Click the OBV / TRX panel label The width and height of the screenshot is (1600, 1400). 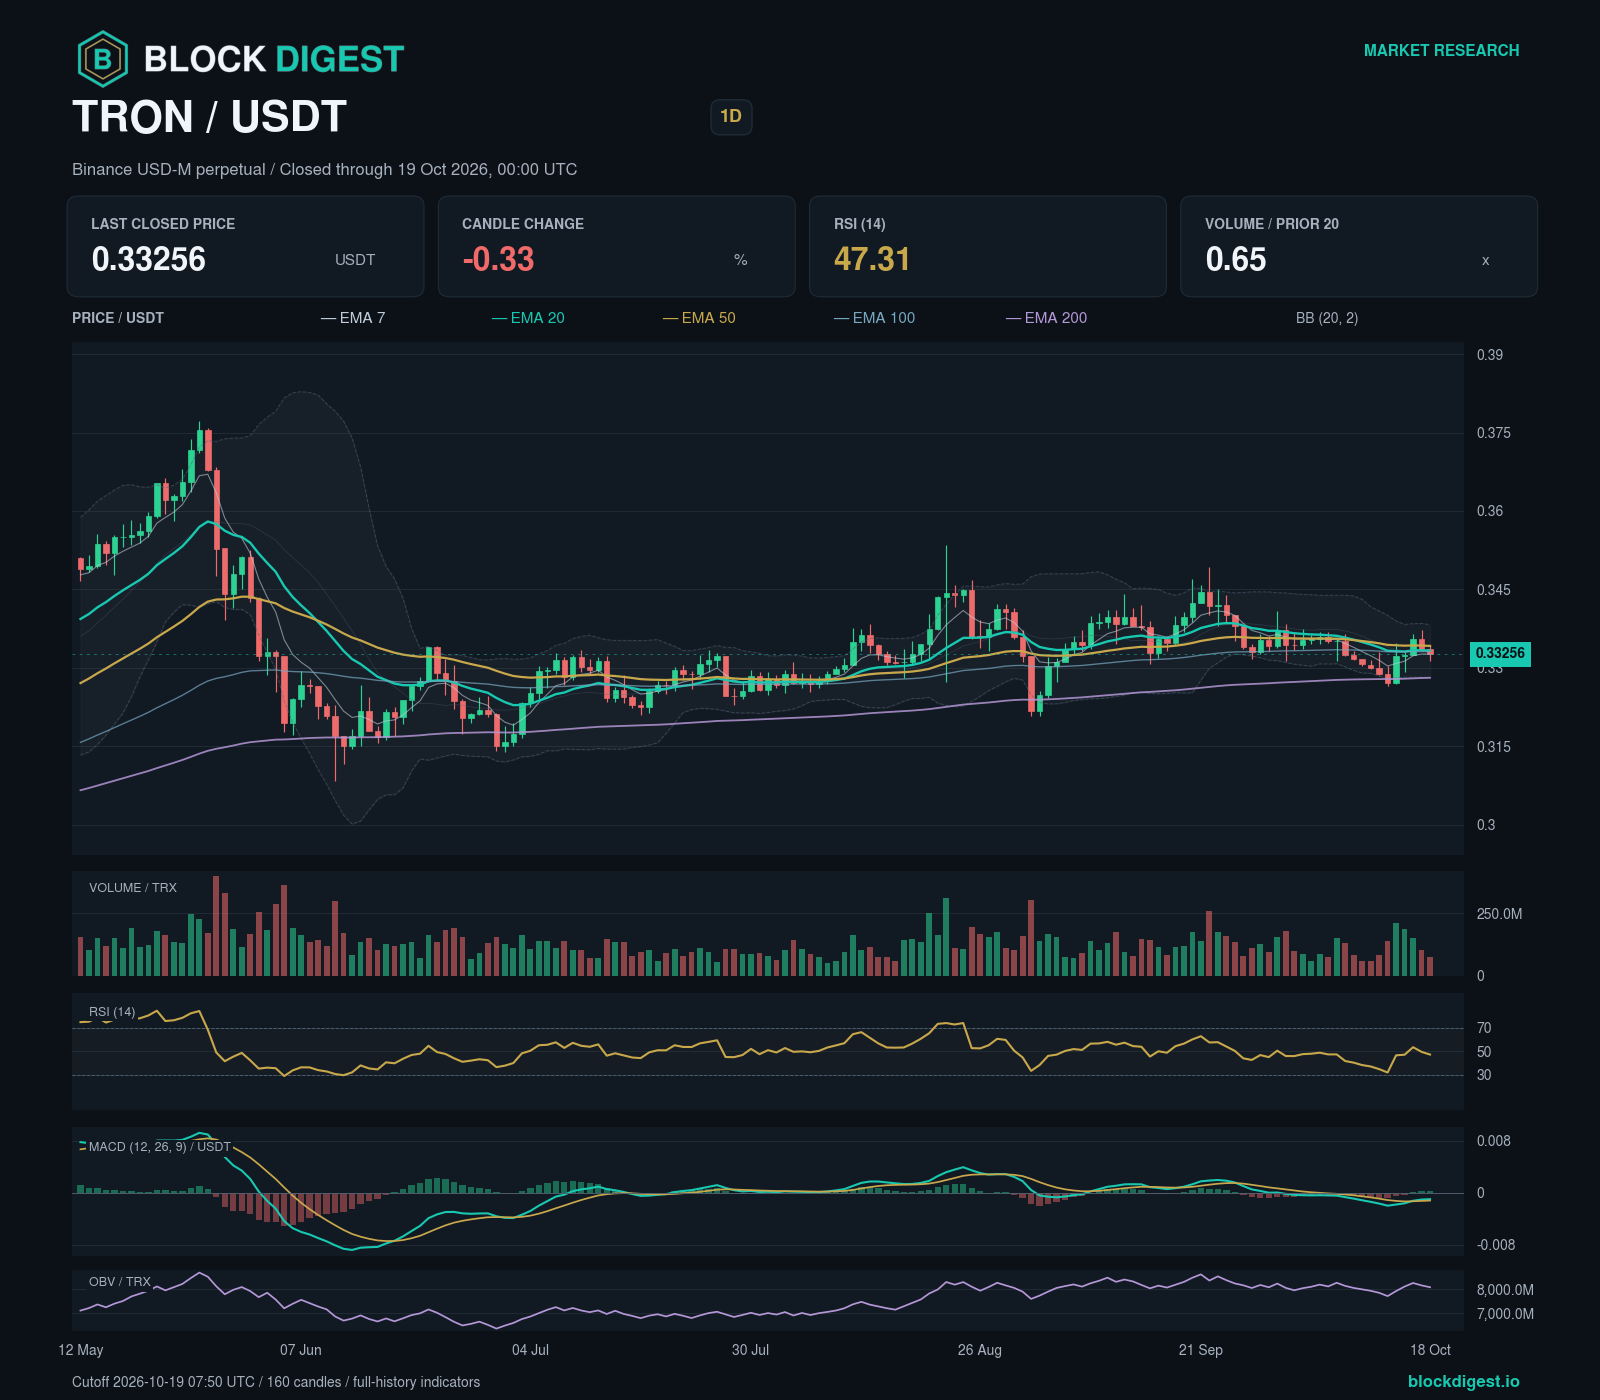(120, 1282)
